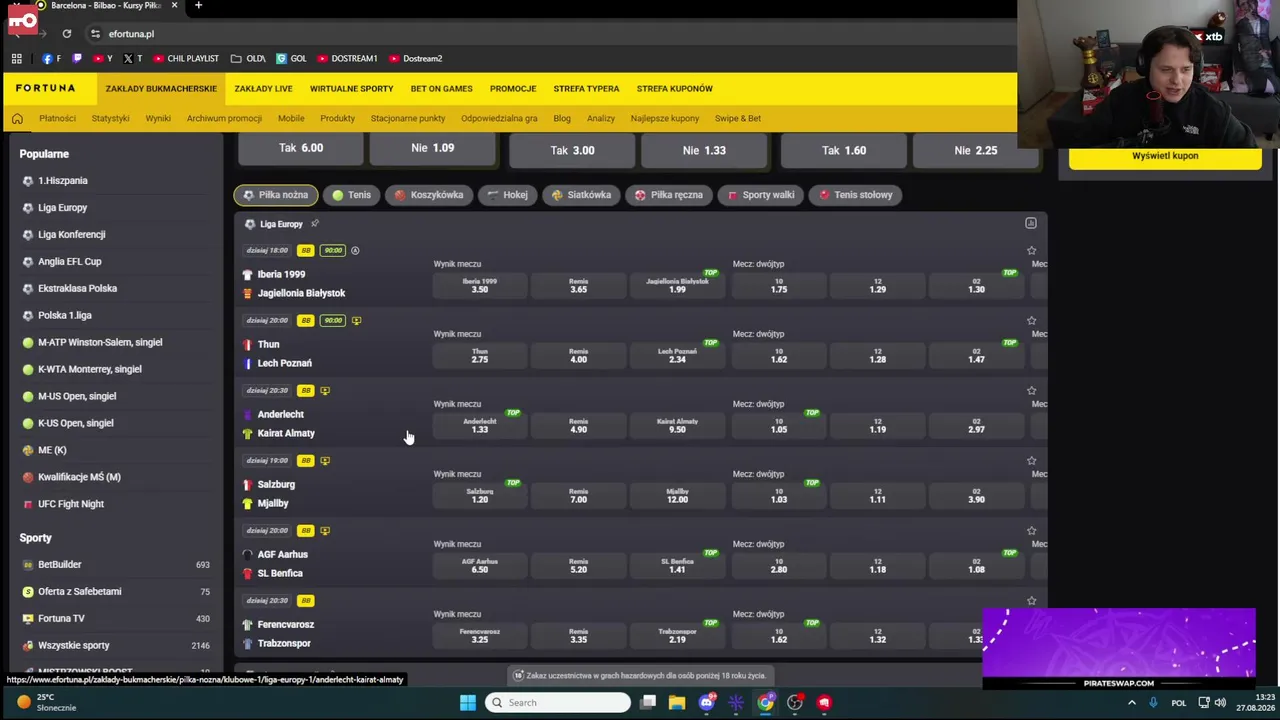Image resolution: width=1280 pixels, height=720 pixels.
Task: Favorite the Salzburg vs Mjallby match
Action: (1031, 461)
